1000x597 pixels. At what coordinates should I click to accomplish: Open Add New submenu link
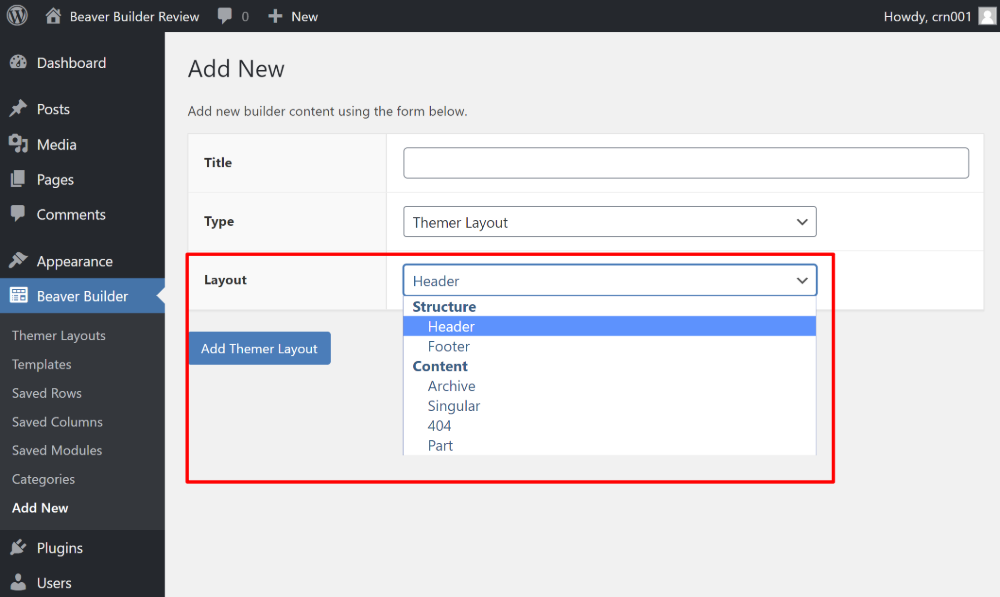[40, 508]
